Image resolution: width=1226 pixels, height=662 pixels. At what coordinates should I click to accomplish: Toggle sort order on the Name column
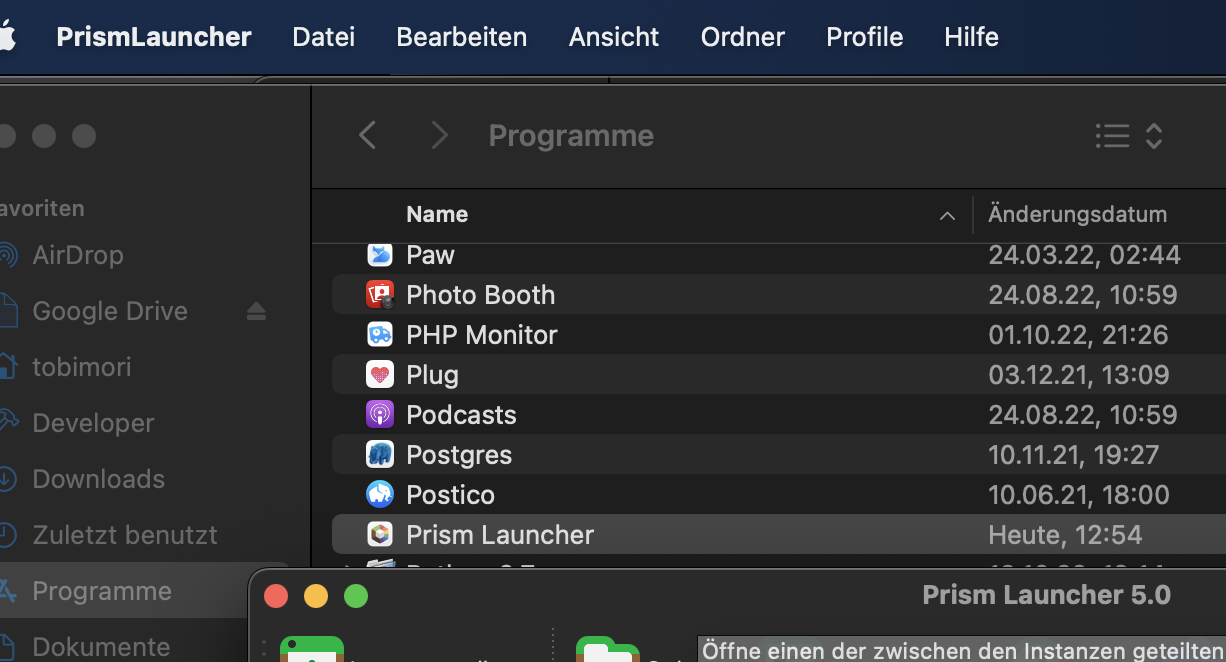point(946,215)
